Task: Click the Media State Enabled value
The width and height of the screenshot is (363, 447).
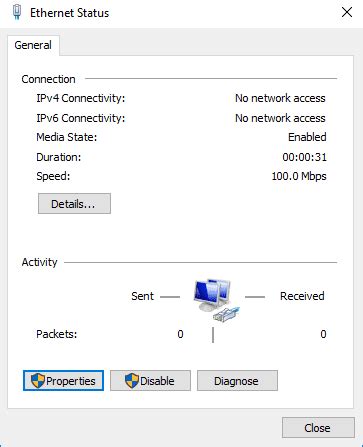Action: point(307,137)
